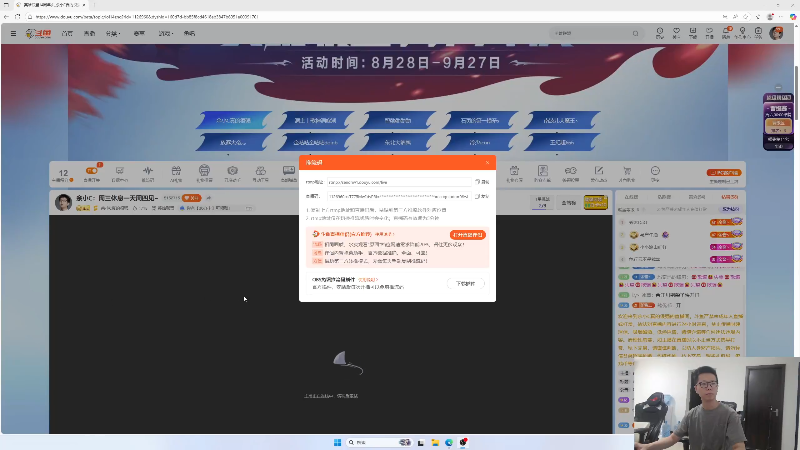Click the purple floating promo widget on the right
The height and width of the screenshot is (450, 800).
pyautogui.click(x=778, y=121)
